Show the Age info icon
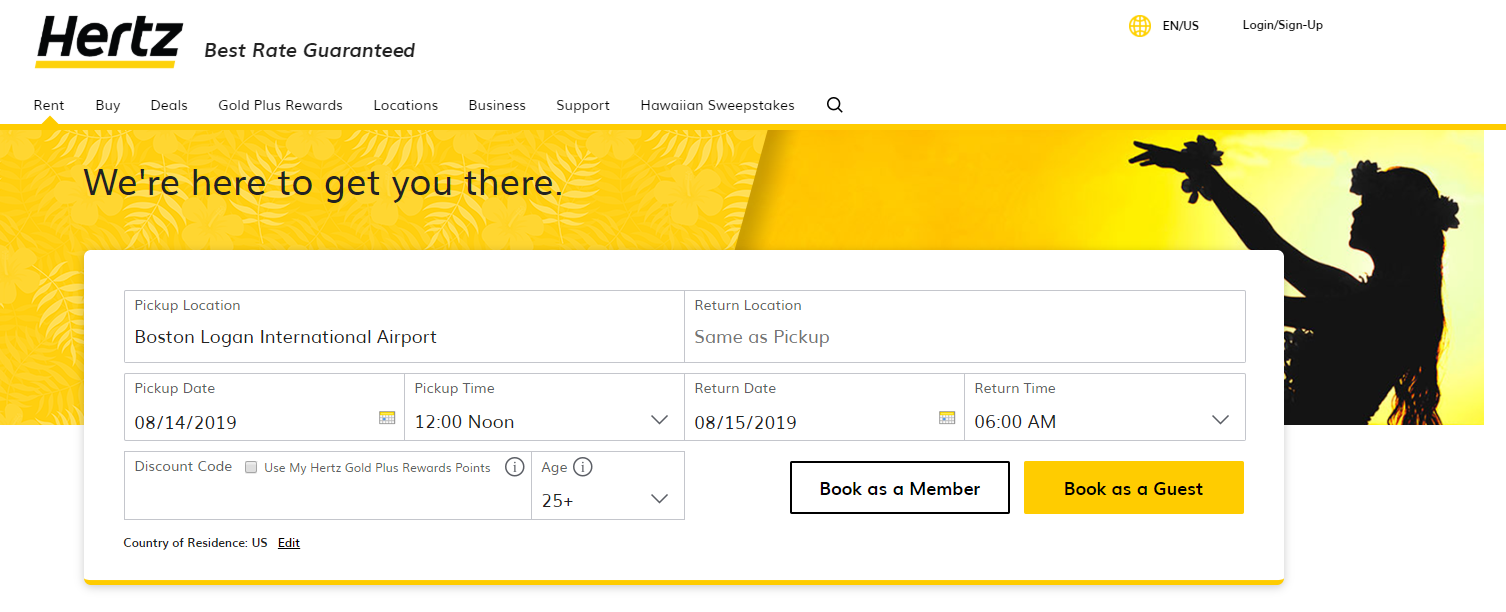The width and height of the screenshot is (1506, 612). coord(583,467)
